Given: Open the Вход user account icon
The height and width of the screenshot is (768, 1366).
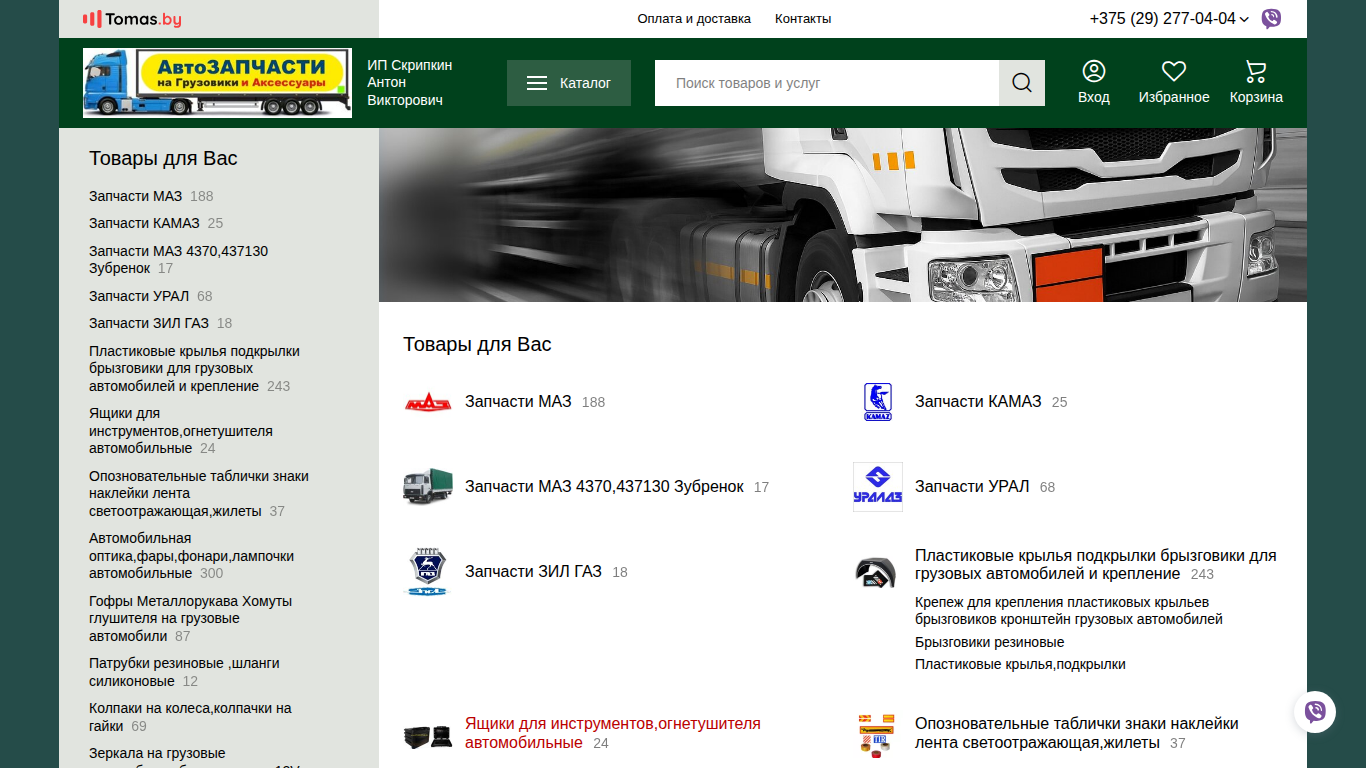Looking at the screenshot, I should tap(1094, 71).
